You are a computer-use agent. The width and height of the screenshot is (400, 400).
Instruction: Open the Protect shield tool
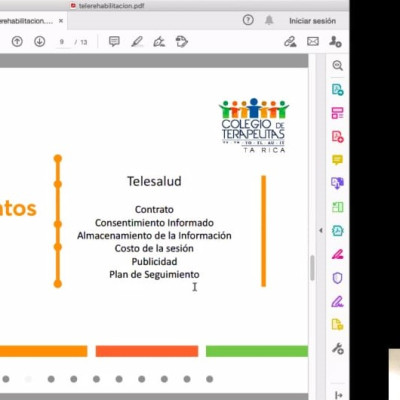(337, 278)
